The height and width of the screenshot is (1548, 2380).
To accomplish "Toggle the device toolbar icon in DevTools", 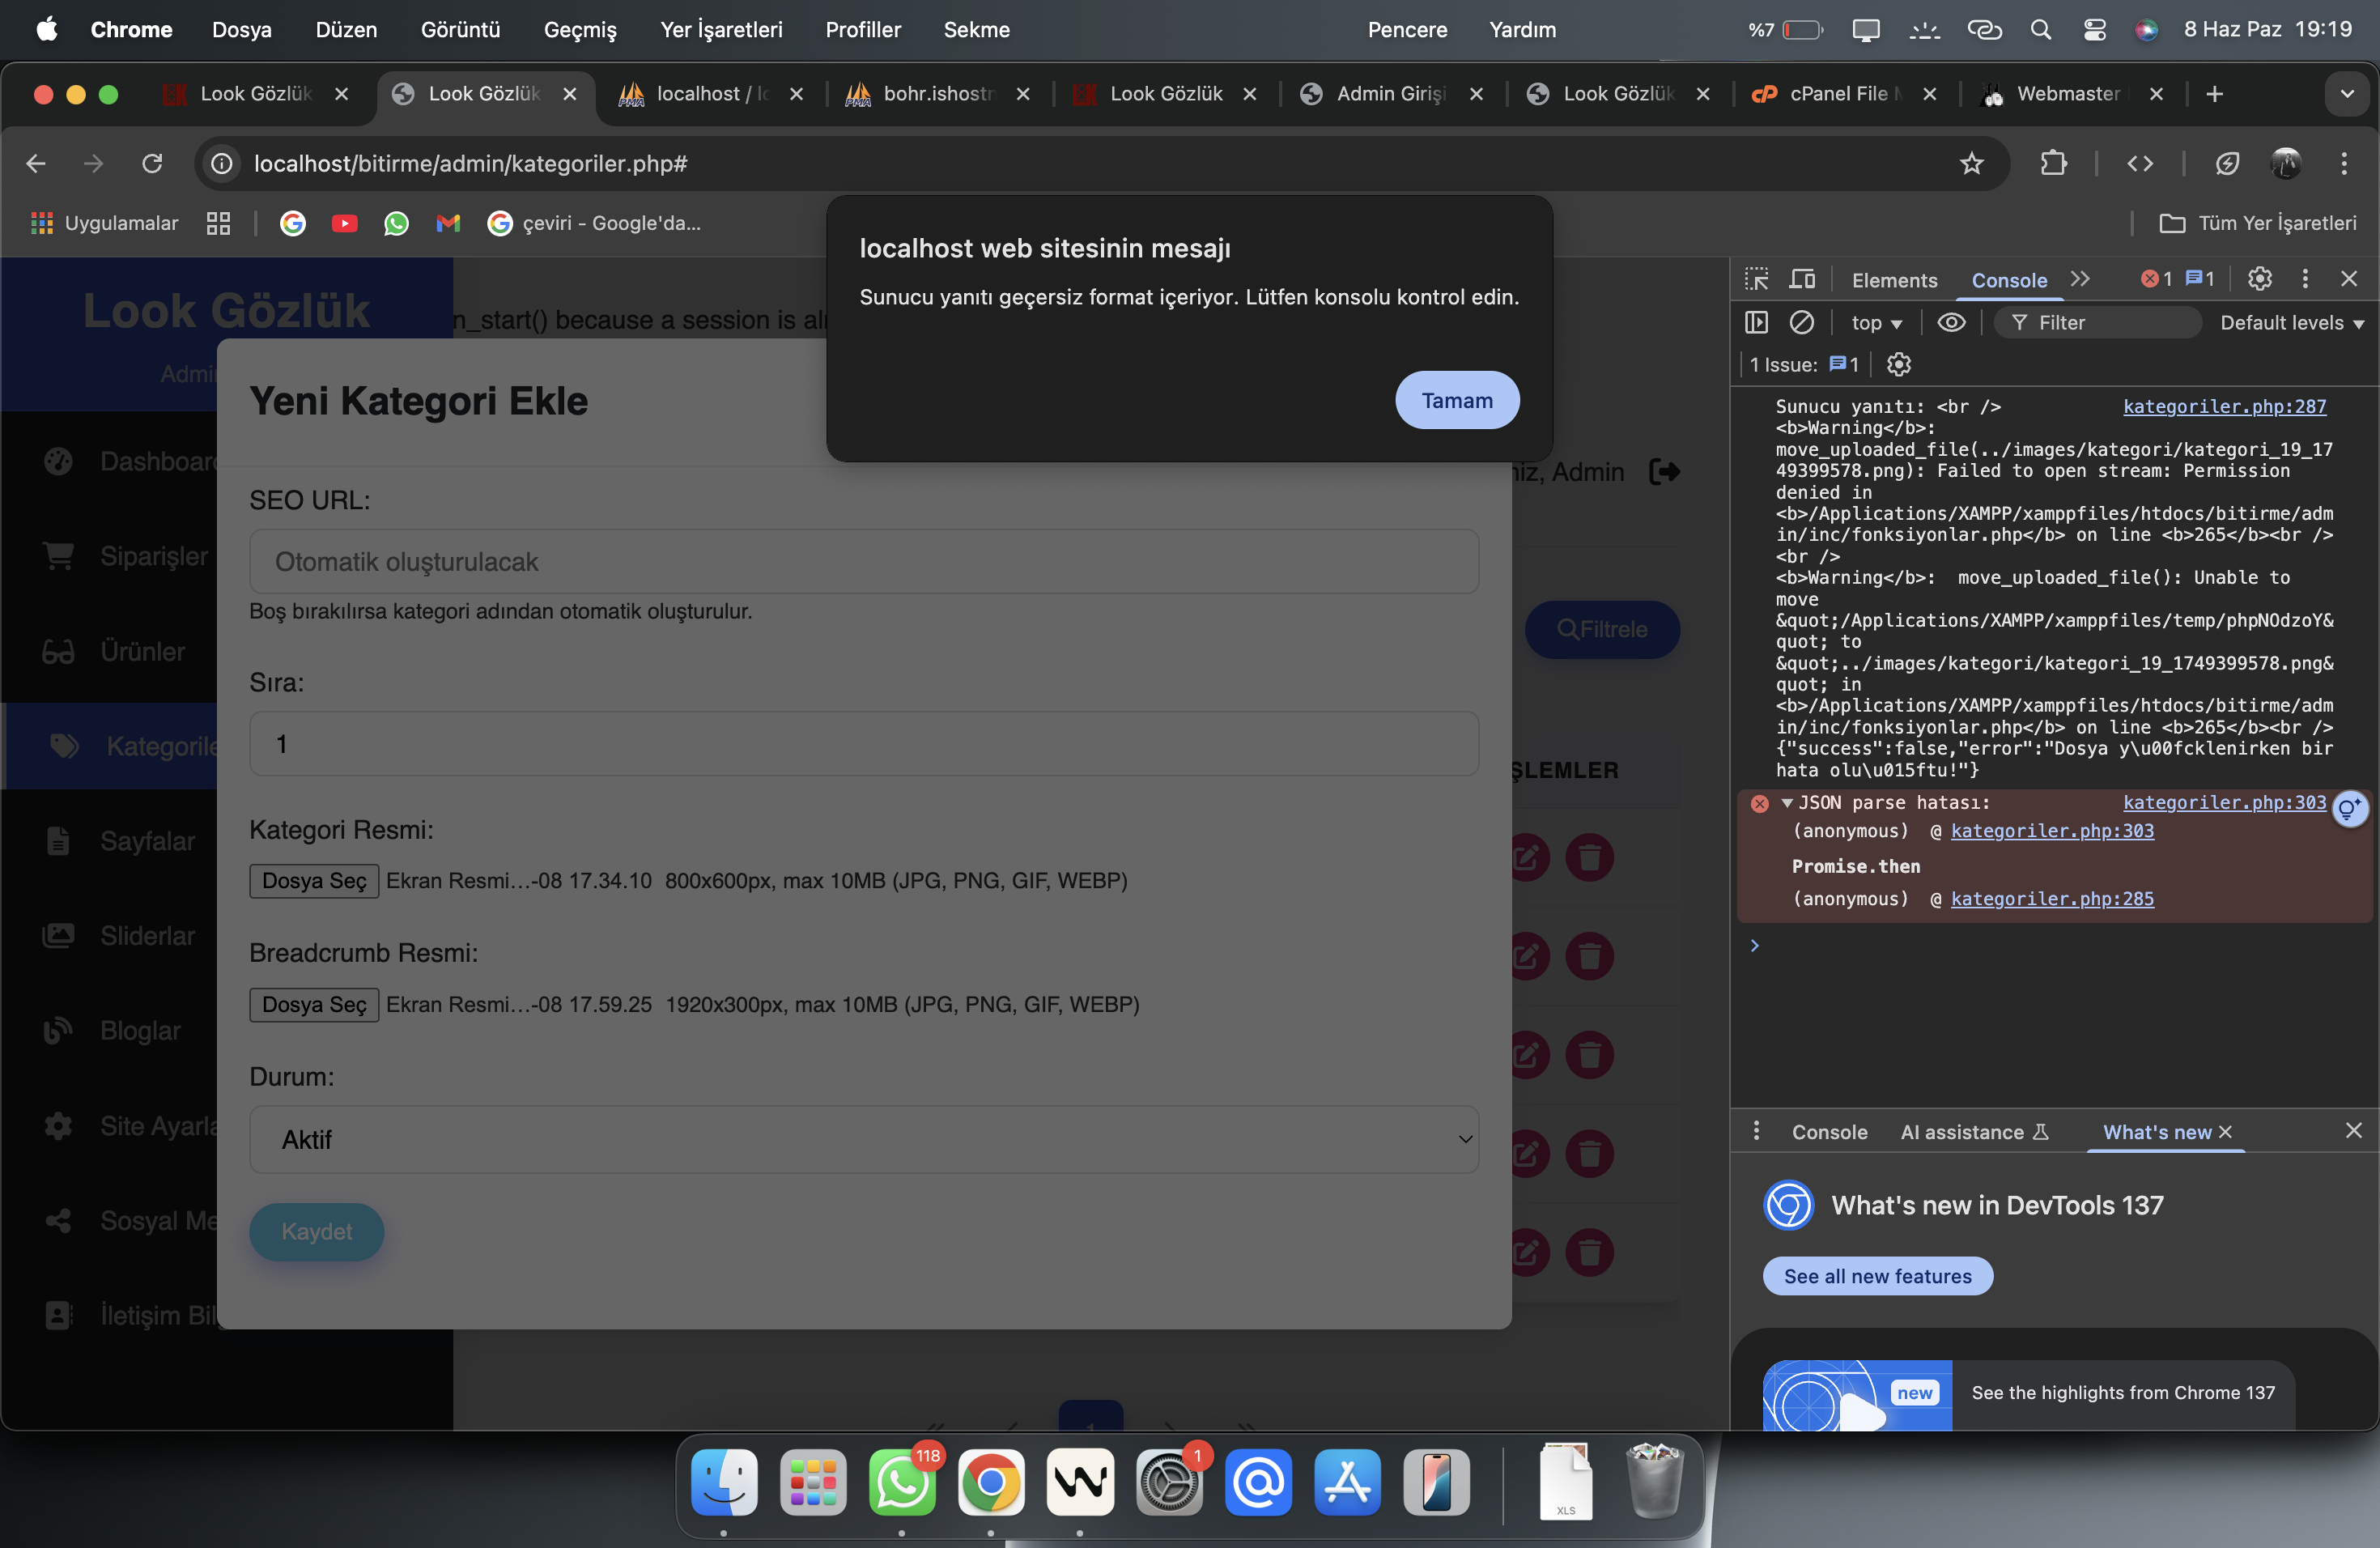I will pyautogui.click(x=1802, y=279).
